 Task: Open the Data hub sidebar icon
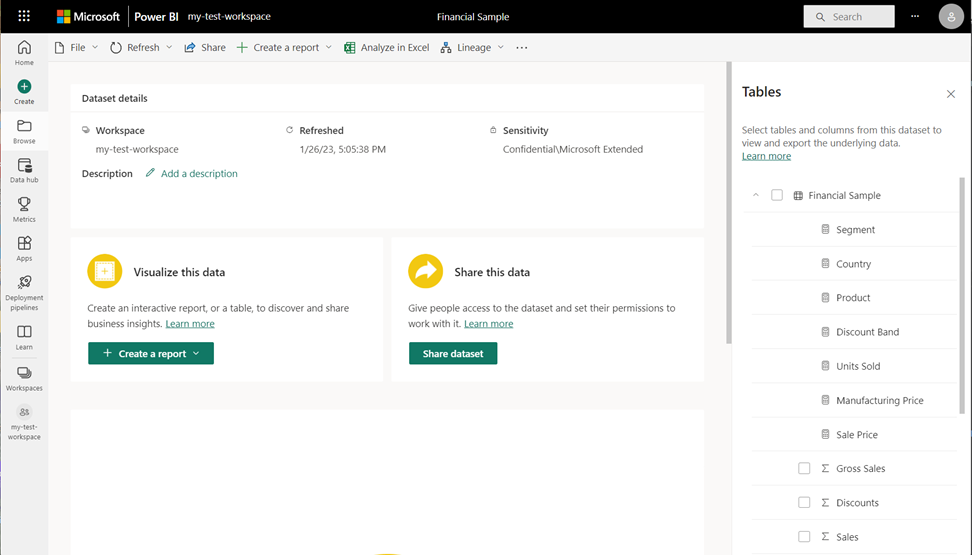[x=24, y=166]
